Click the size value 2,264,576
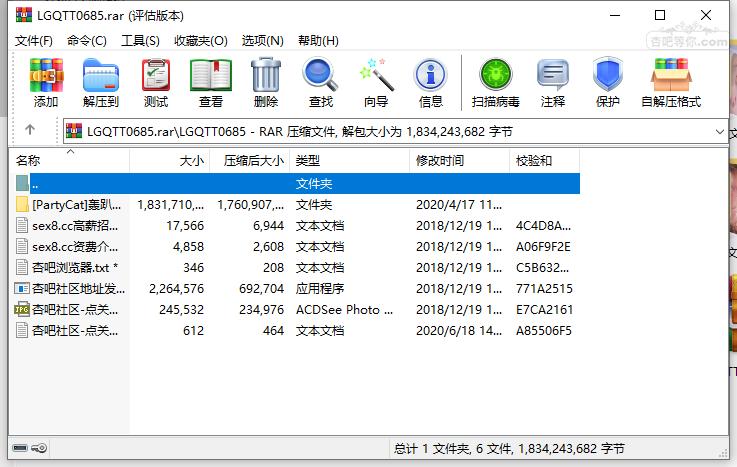Viewport: 737px width, 467px height. click(177, 288)
